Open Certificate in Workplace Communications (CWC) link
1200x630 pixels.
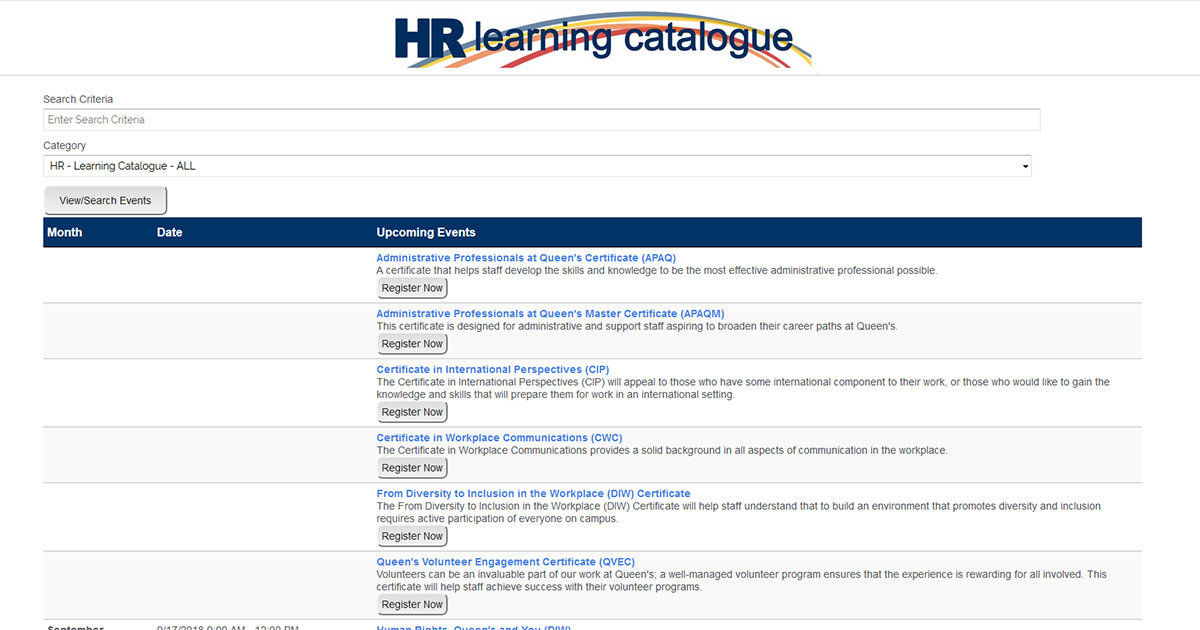coord(496,438)
